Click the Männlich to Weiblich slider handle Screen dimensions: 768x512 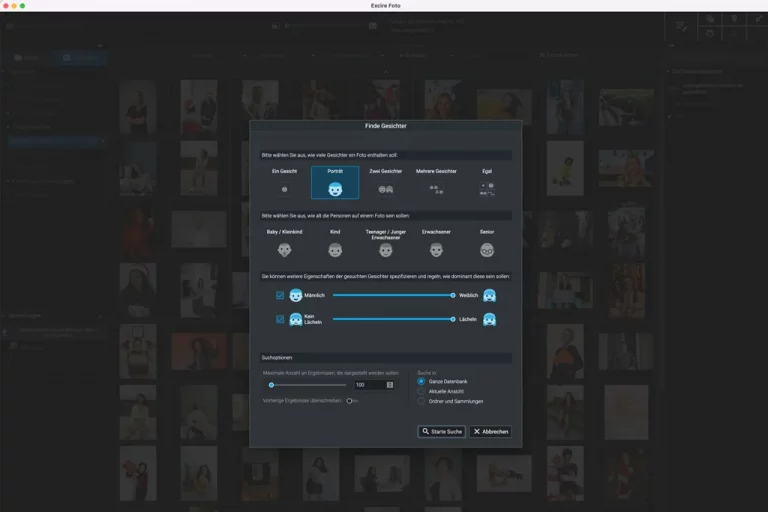[x=453, y=295]
